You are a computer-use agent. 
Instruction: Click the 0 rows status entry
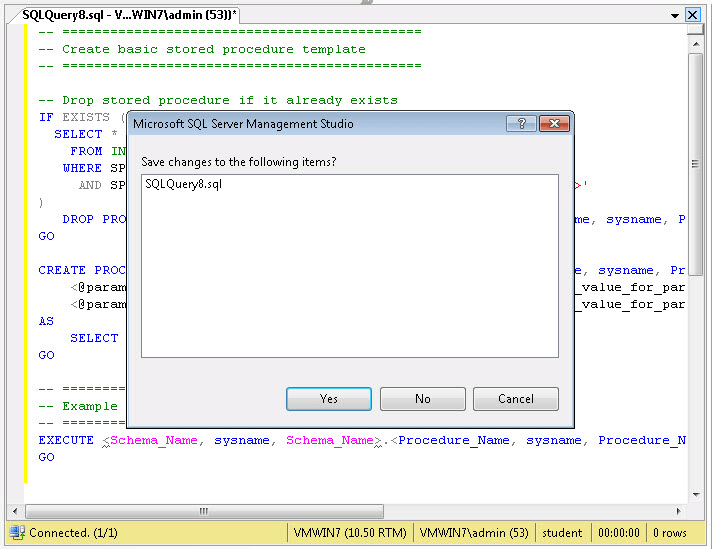point(669,533)
